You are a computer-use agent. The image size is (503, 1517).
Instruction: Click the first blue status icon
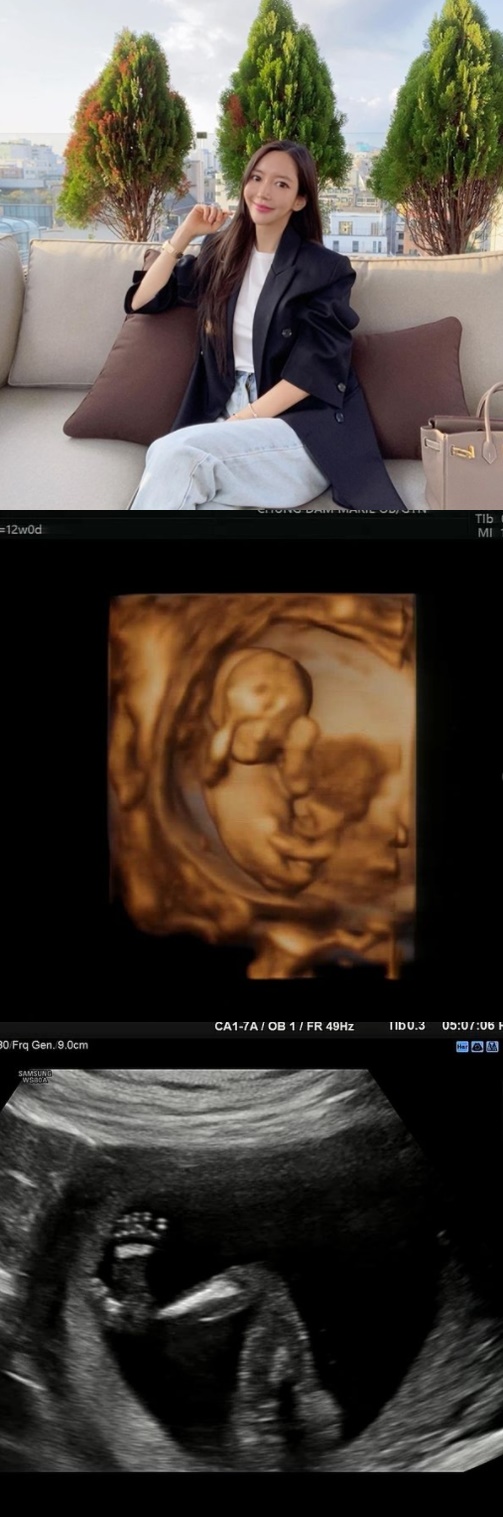click(x=462, y=1046)
